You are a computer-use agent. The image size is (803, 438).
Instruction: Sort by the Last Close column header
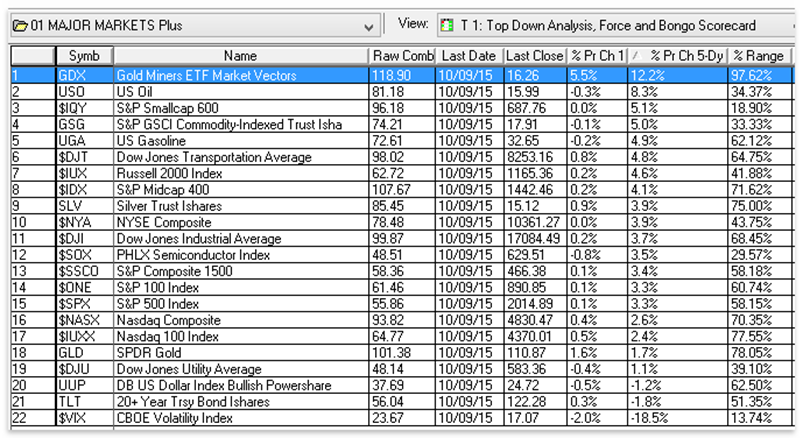coord(535,56)
